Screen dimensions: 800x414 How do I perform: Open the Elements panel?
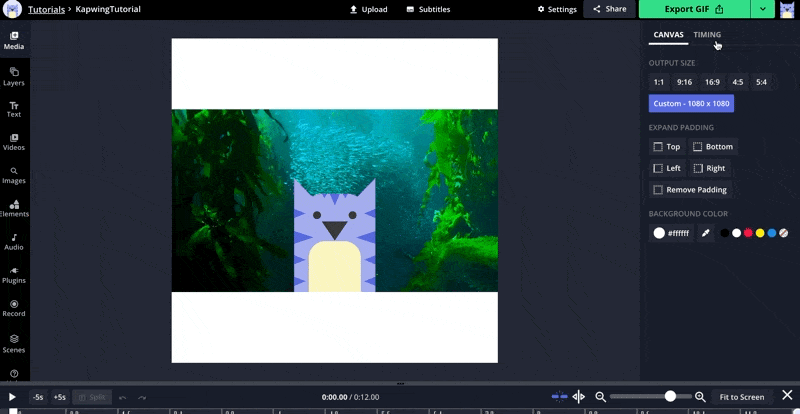(x=14, y=208)
